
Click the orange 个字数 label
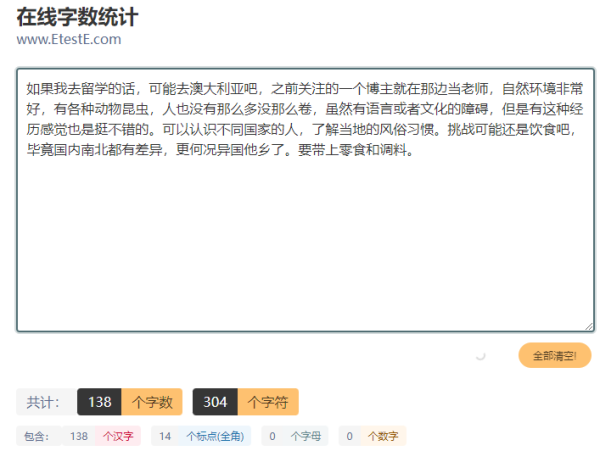151,402
